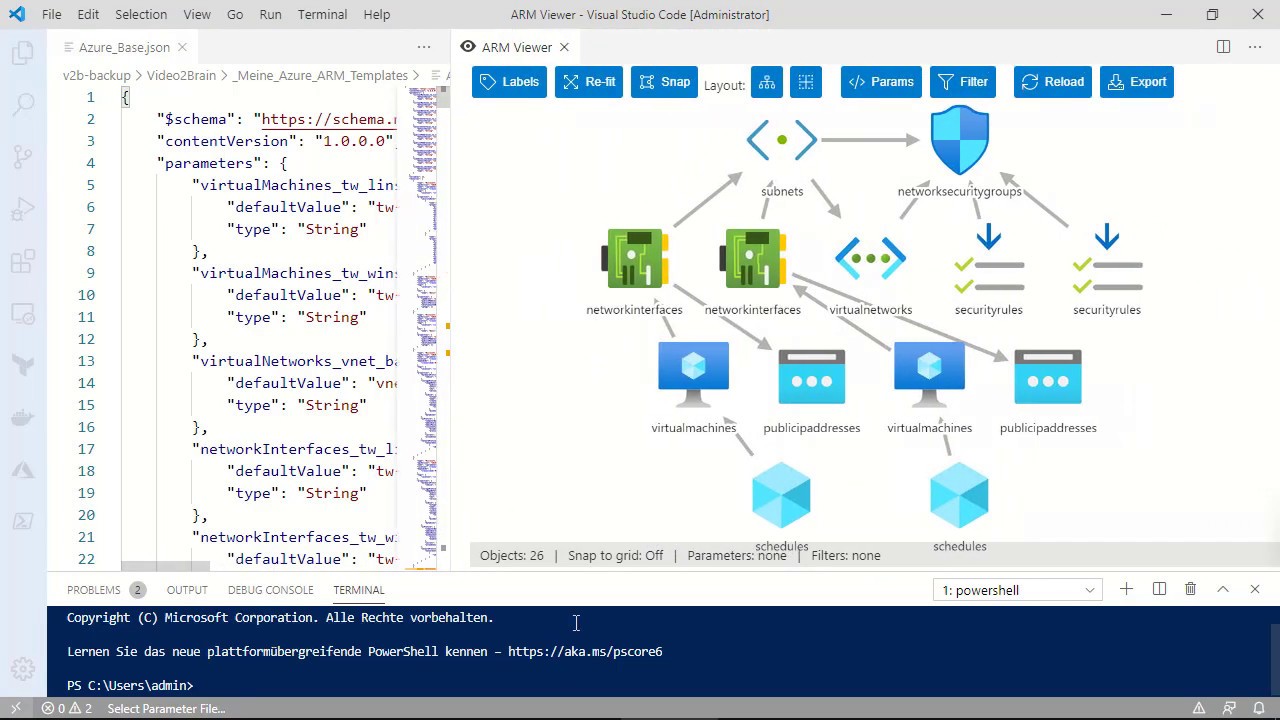This screenshot has width=1280, height=720.
Task: Open the File menu
Action: pos(52,14)
